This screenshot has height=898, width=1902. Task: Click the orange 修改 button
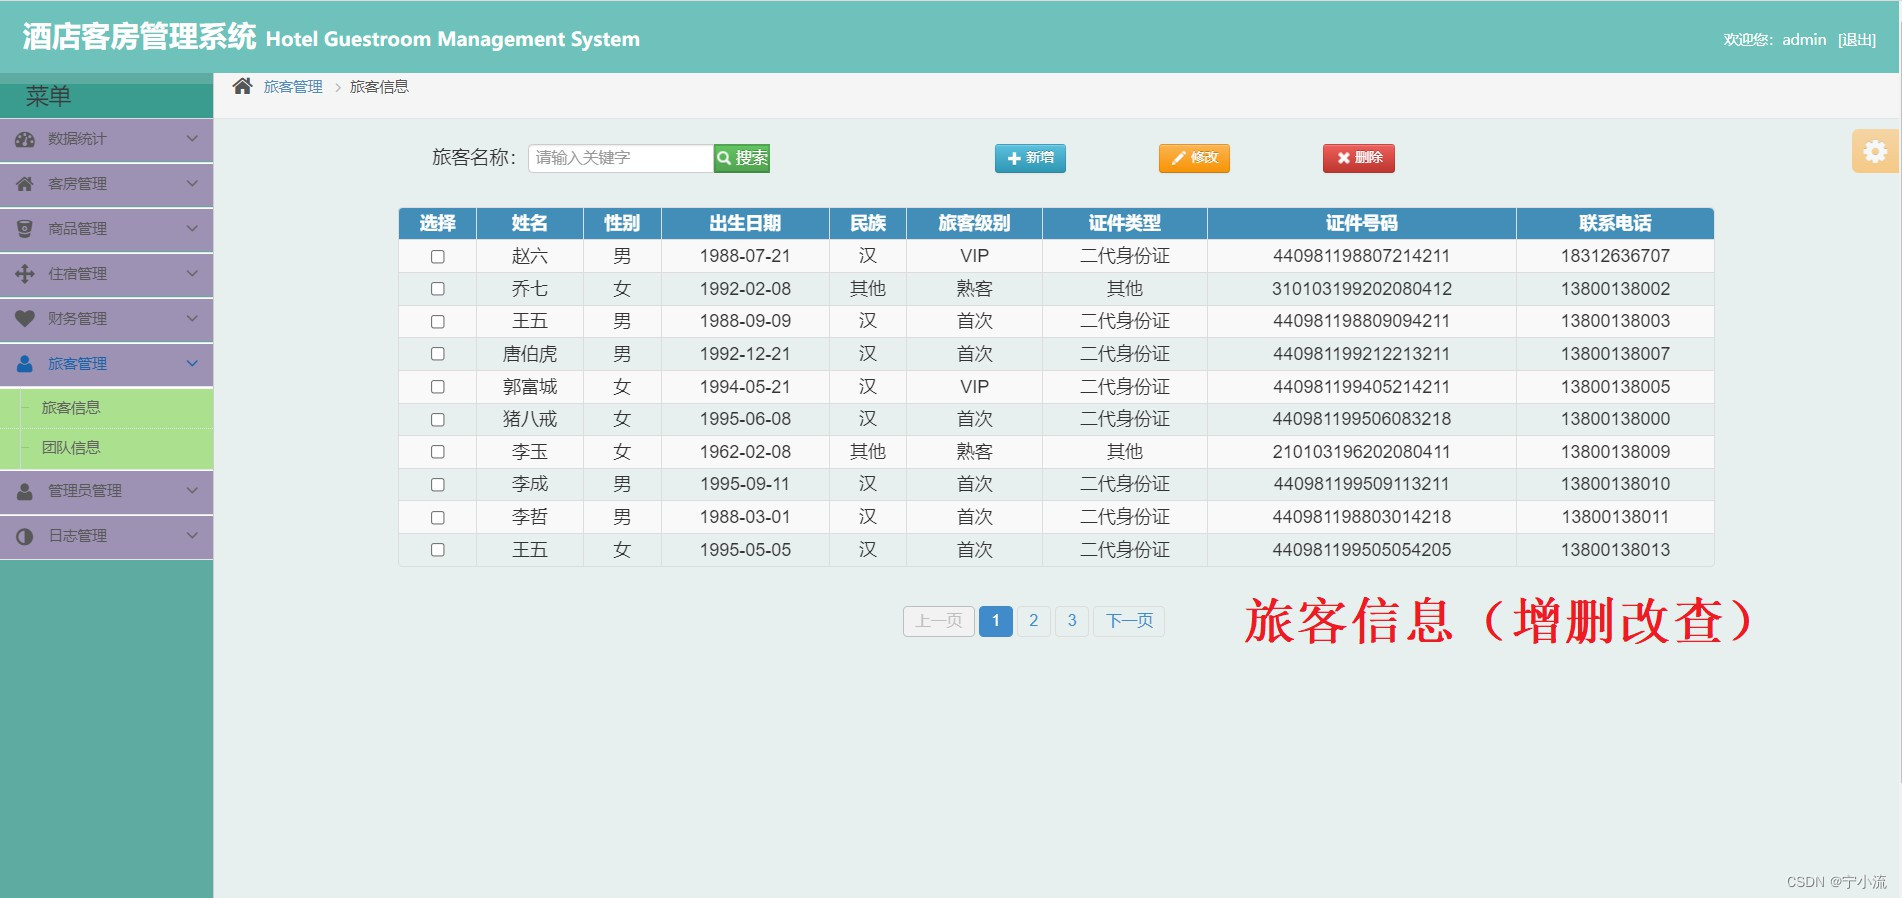[1194, 158]
